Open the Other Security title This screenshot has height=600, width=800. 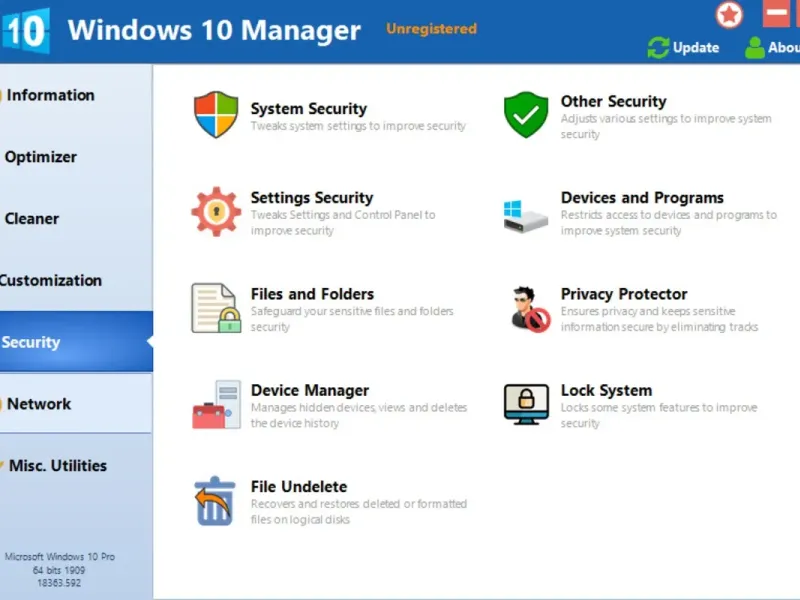[613, 101]
